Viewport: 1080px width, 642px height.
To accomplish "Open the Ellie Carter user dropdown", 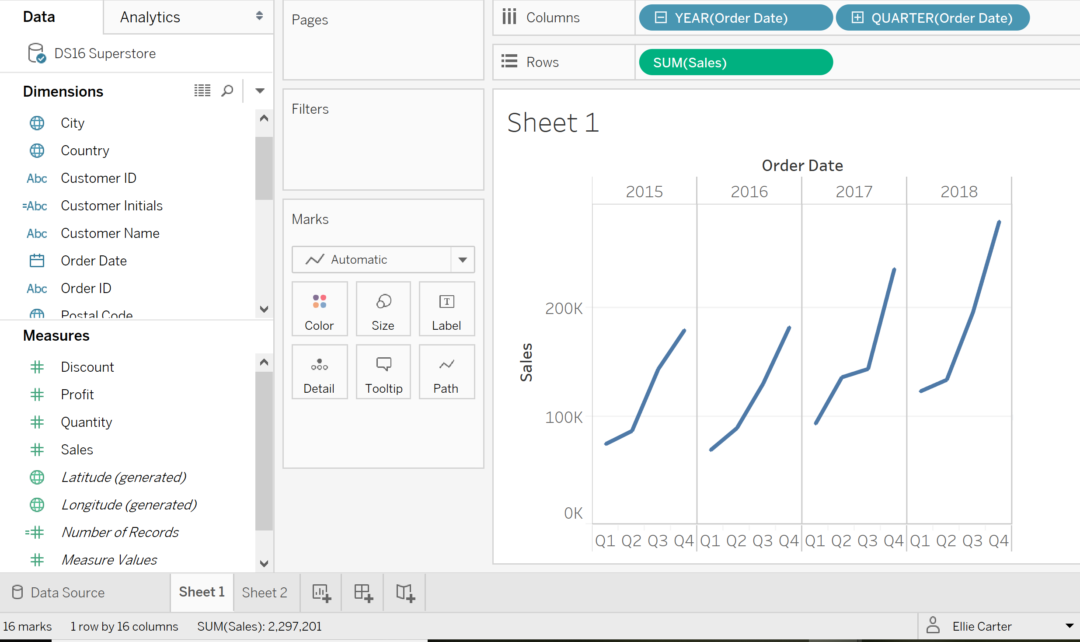I will 1070,626.
